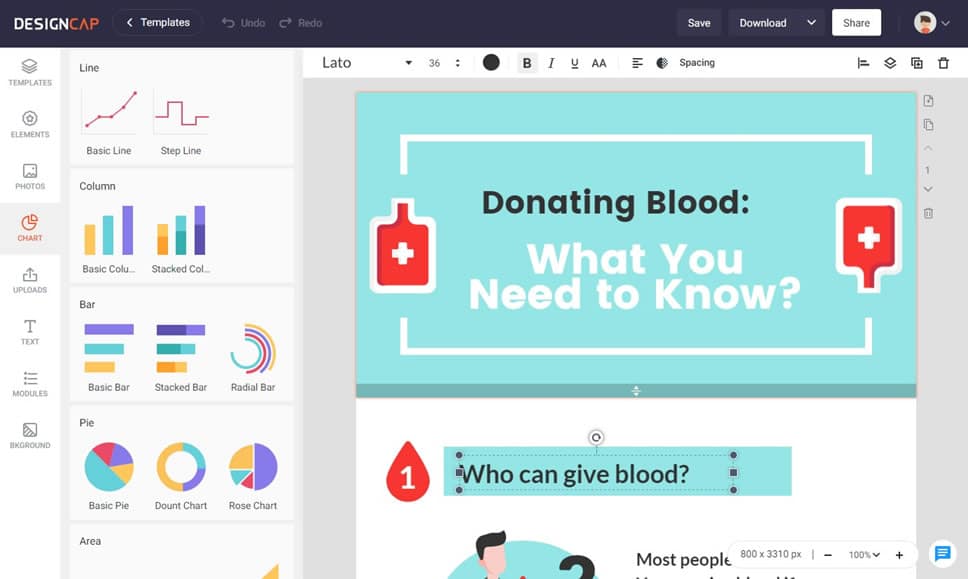Toggle underline text formatting
The width and height of the screenshot is (968, 579).
tap(574, 63)
